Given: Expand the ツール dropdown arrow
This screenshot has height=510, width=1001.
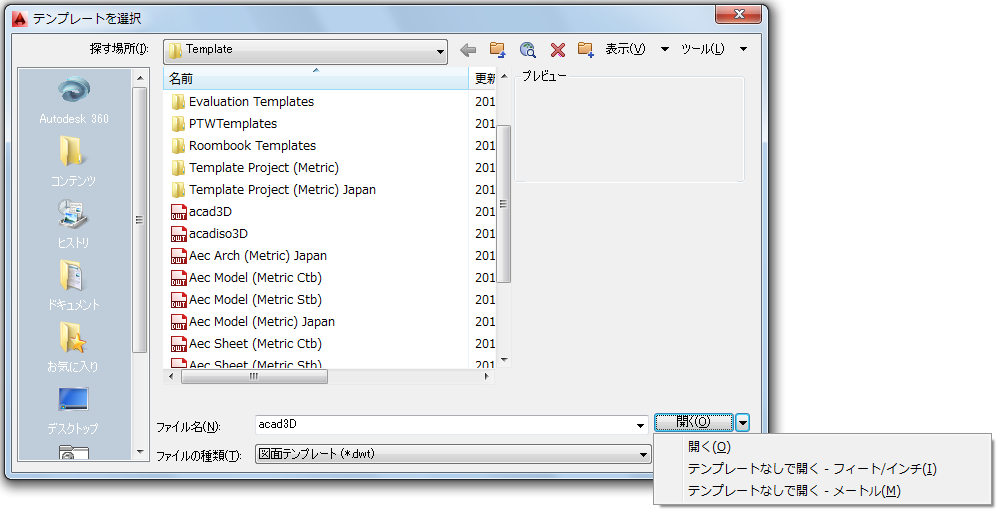Looking at the screenshot, I should click(x=743, y=49).
